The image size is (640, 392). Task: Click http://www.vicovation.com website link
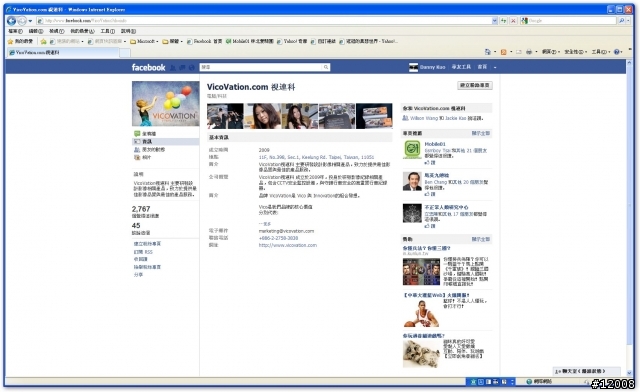288,245
